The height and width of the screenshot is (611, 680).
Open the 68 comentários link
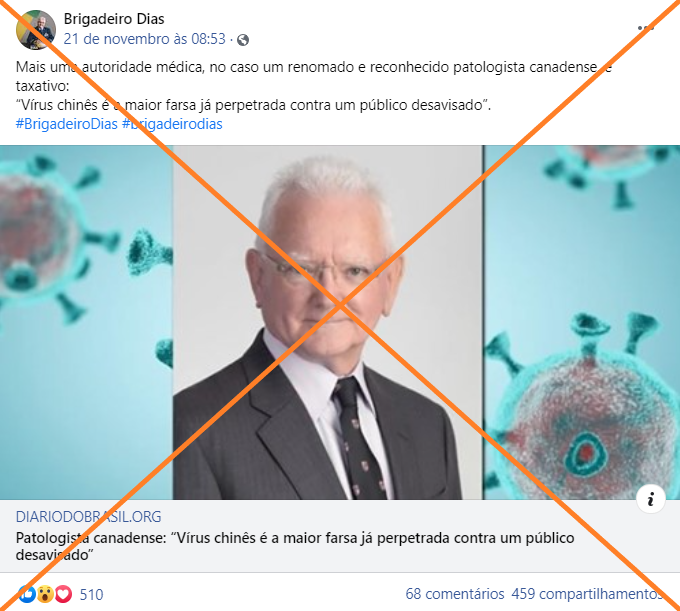point(455,594)
